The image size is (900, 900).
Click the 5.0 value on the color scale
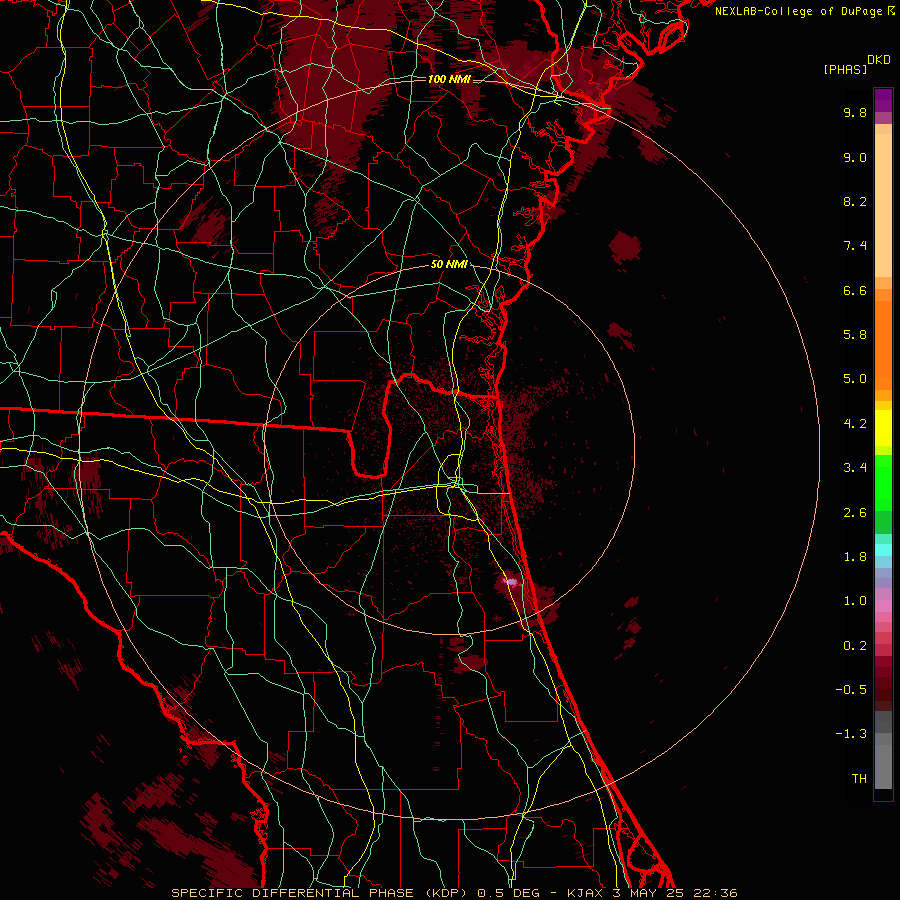(x=855, y=379)
